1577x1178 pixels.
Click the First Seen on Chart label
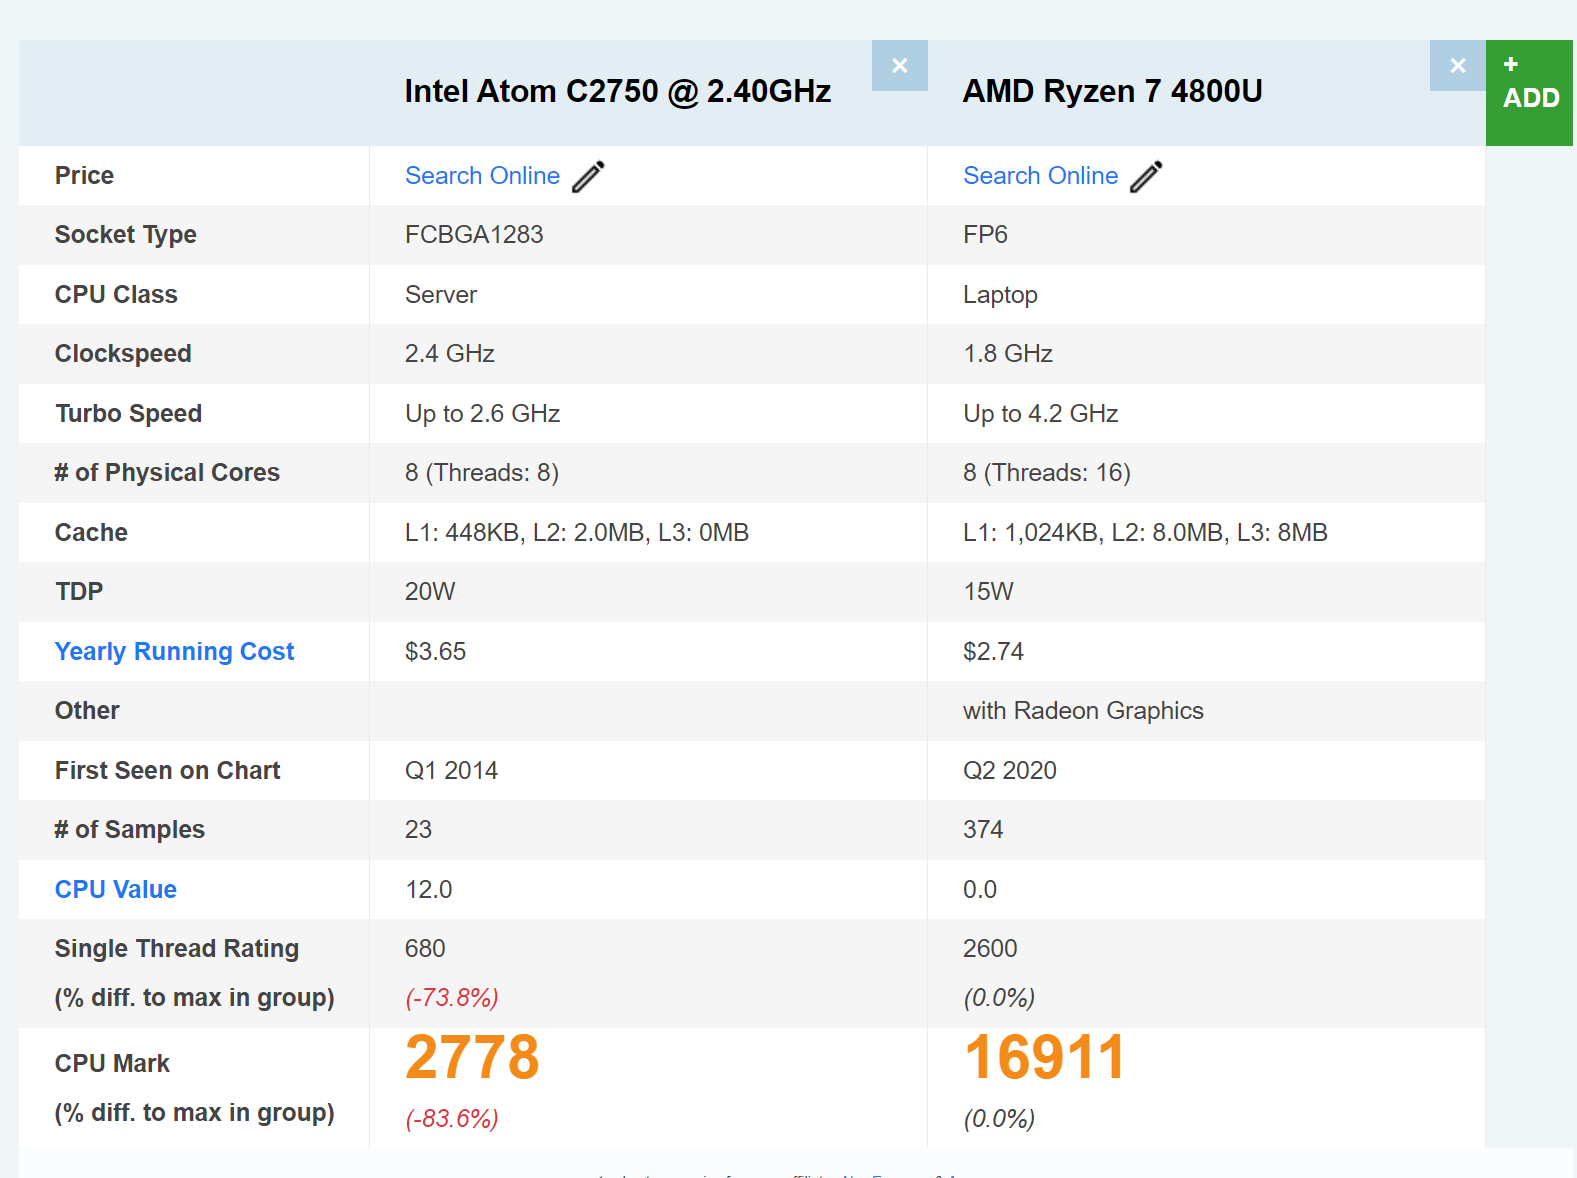point(167,771)
